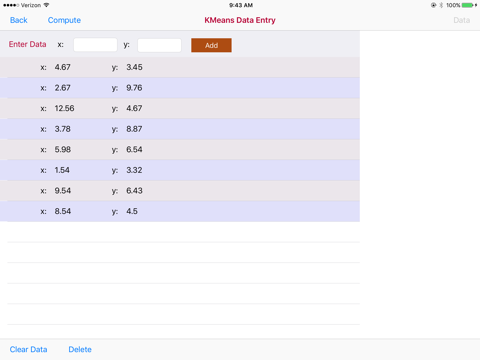
Task: Click the y value 6.43
Action: (x=134, y=191)
